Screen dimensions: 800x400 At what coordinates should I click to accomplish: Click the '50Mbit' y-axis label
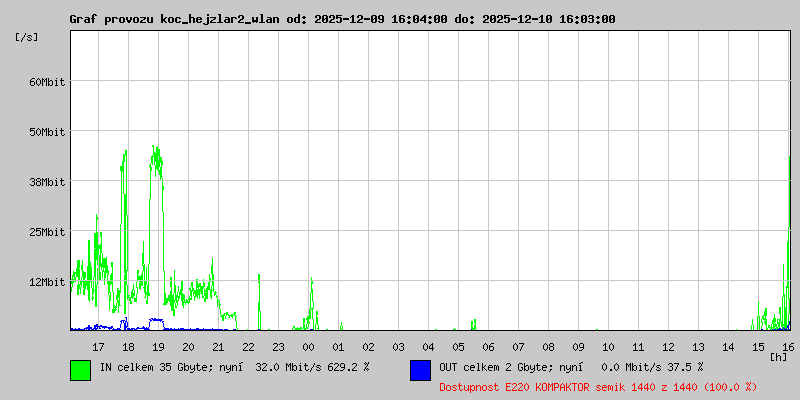[47, 132]
